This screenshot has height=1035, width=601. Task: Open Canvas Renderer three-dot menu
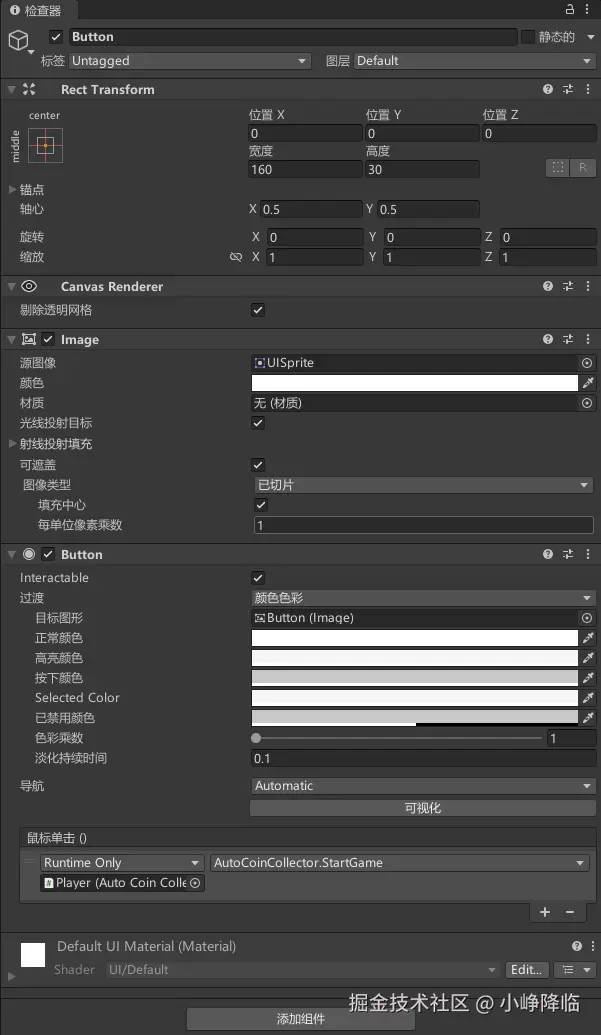588,286
